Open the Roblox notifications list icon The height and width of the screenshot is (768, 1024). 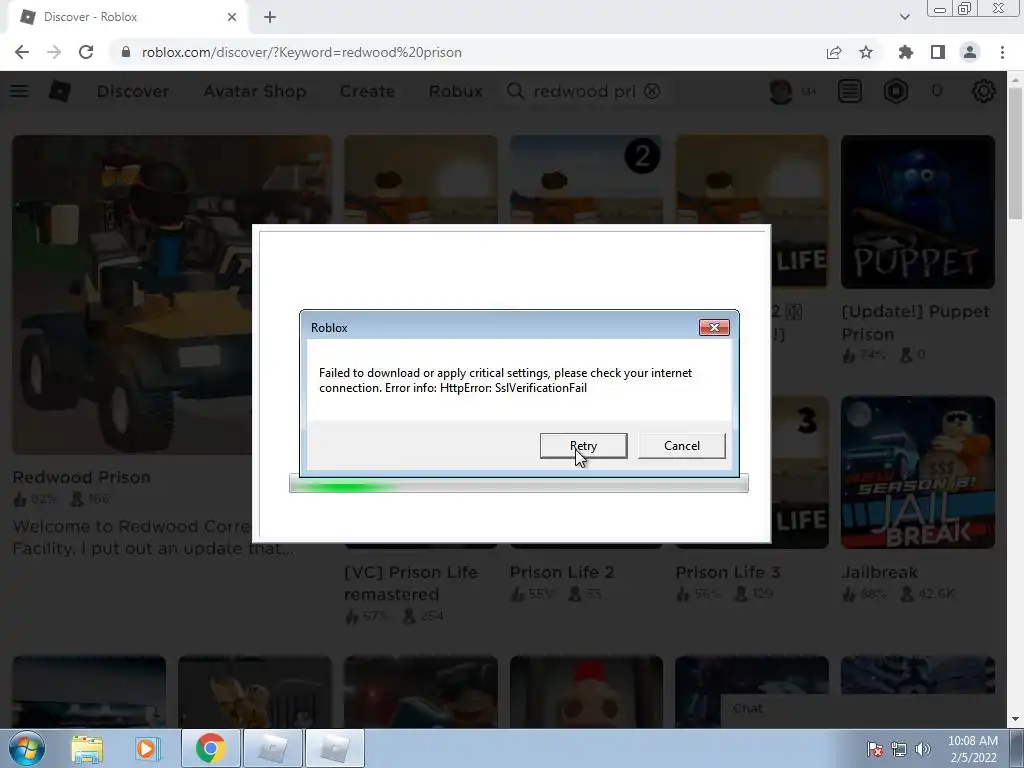point(850,91)
